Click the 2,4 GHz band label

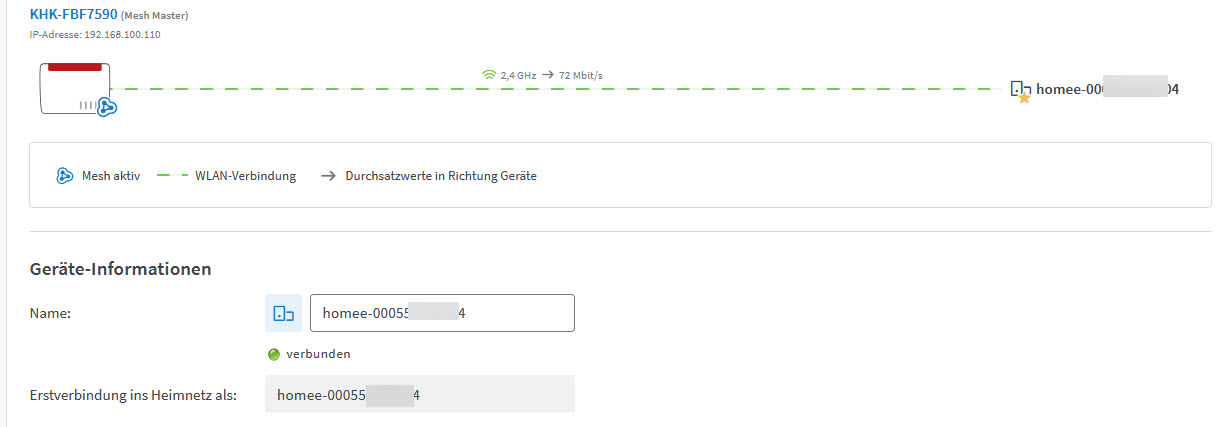518,75
